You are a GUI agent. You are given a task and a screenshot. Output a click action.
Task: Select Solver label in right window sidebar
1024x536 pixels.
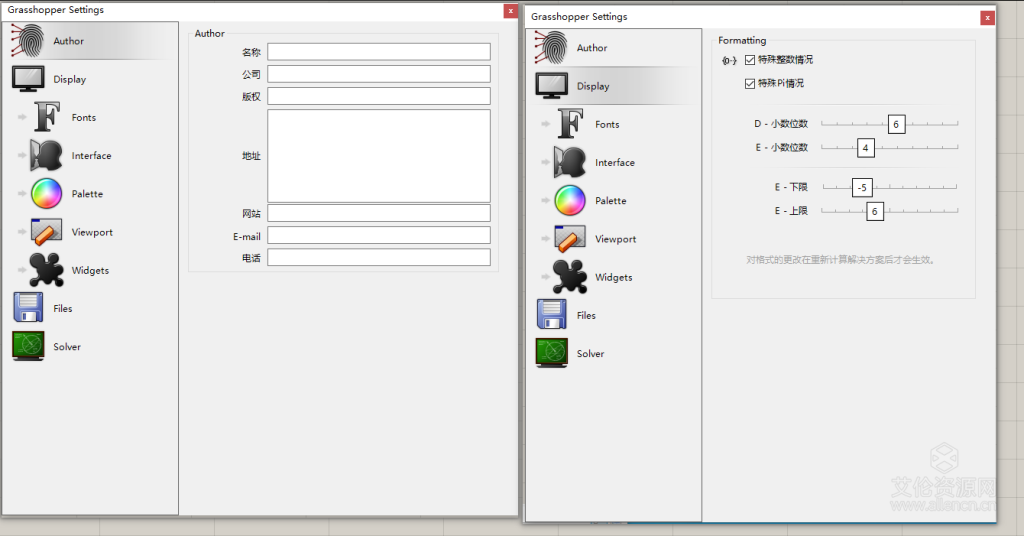pos(590,353)
